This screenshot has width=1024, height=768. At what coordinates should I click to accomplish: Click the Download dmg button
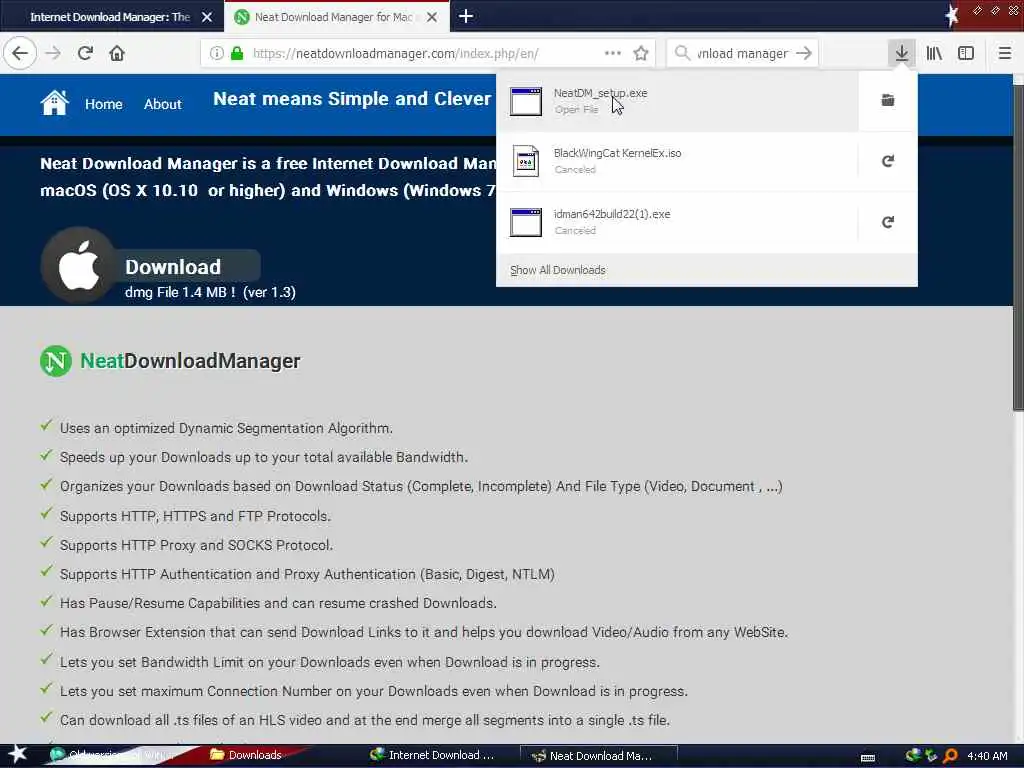click(x=173, y=266)
